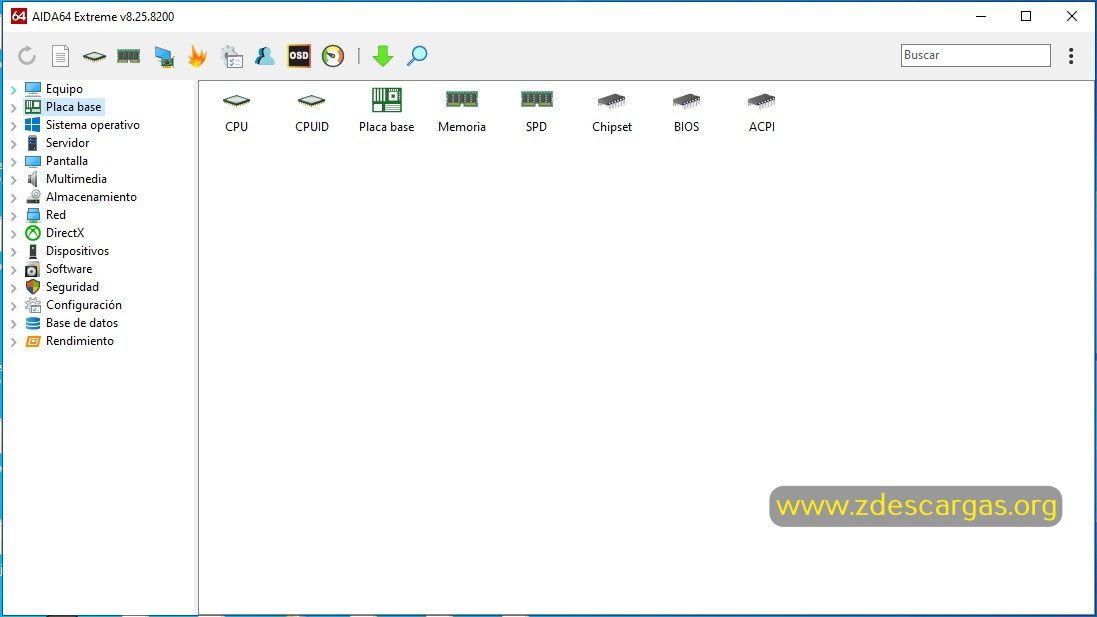Select Multimedia in the sidebar tree

pyautogui.click(x=76, y=179)
